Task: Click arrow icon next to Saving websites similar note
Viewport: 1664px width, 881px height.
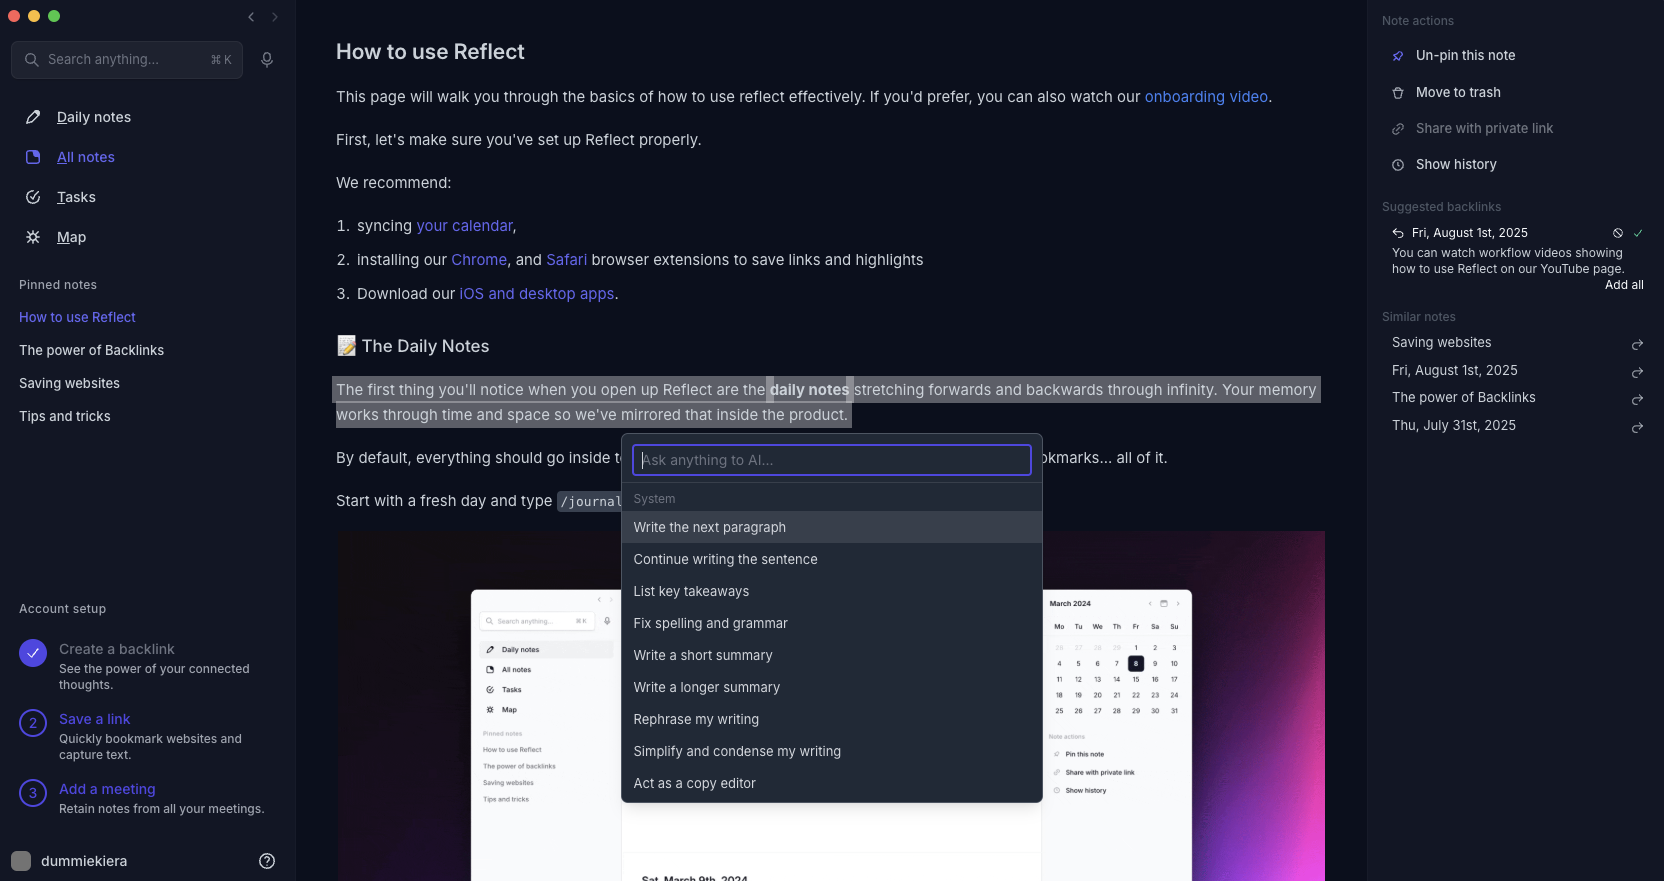Action: click(1637, 344)
